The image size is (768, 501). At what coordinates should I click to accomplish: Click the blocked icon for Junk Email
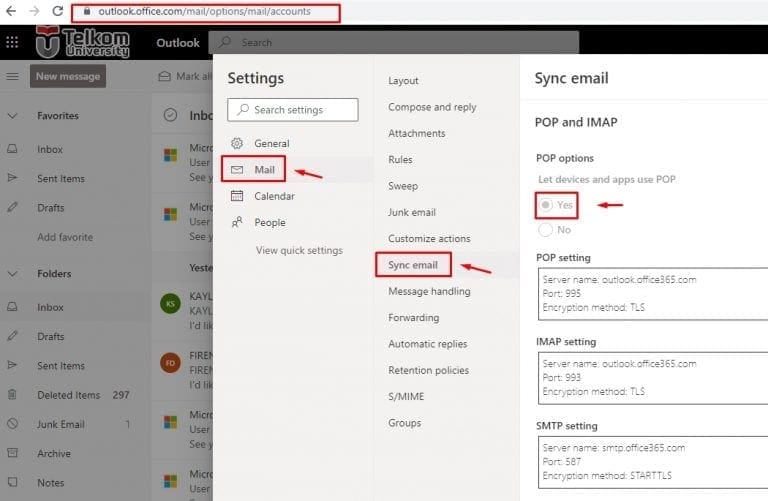[13, 424]
